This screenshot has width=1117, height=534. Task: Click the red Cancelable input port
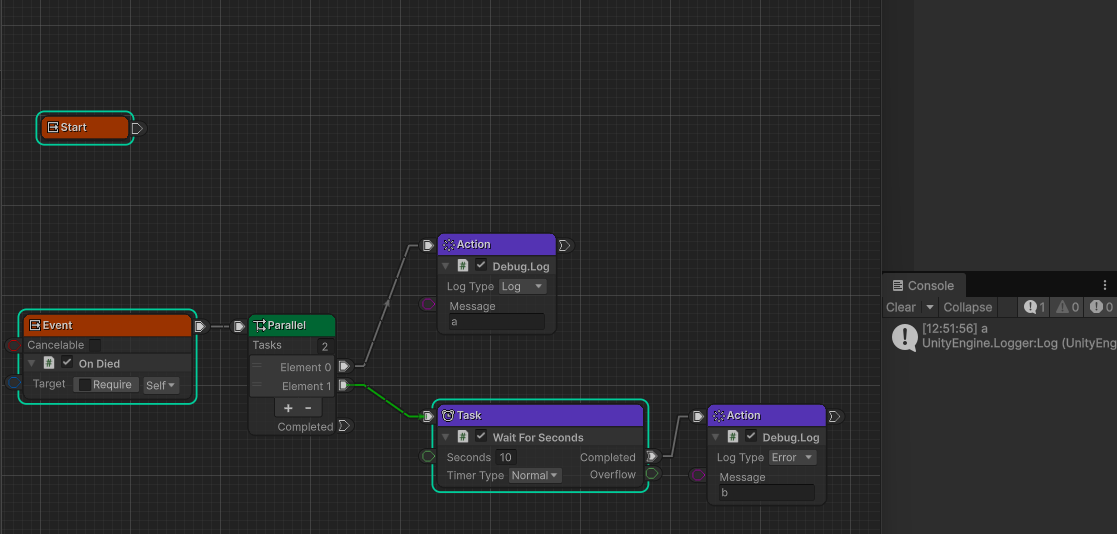13,345
